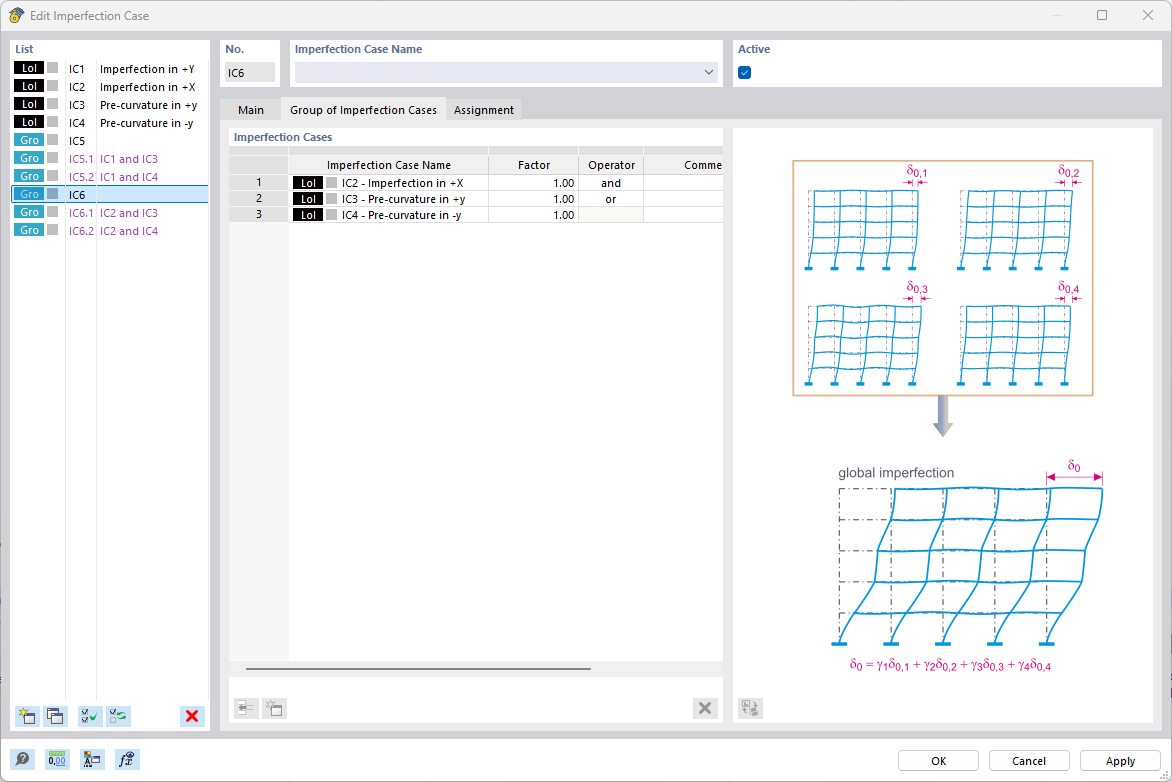Screen dimensions: 1172x782
Task: Switch to the Assignment tab
Action: (484, 110)
